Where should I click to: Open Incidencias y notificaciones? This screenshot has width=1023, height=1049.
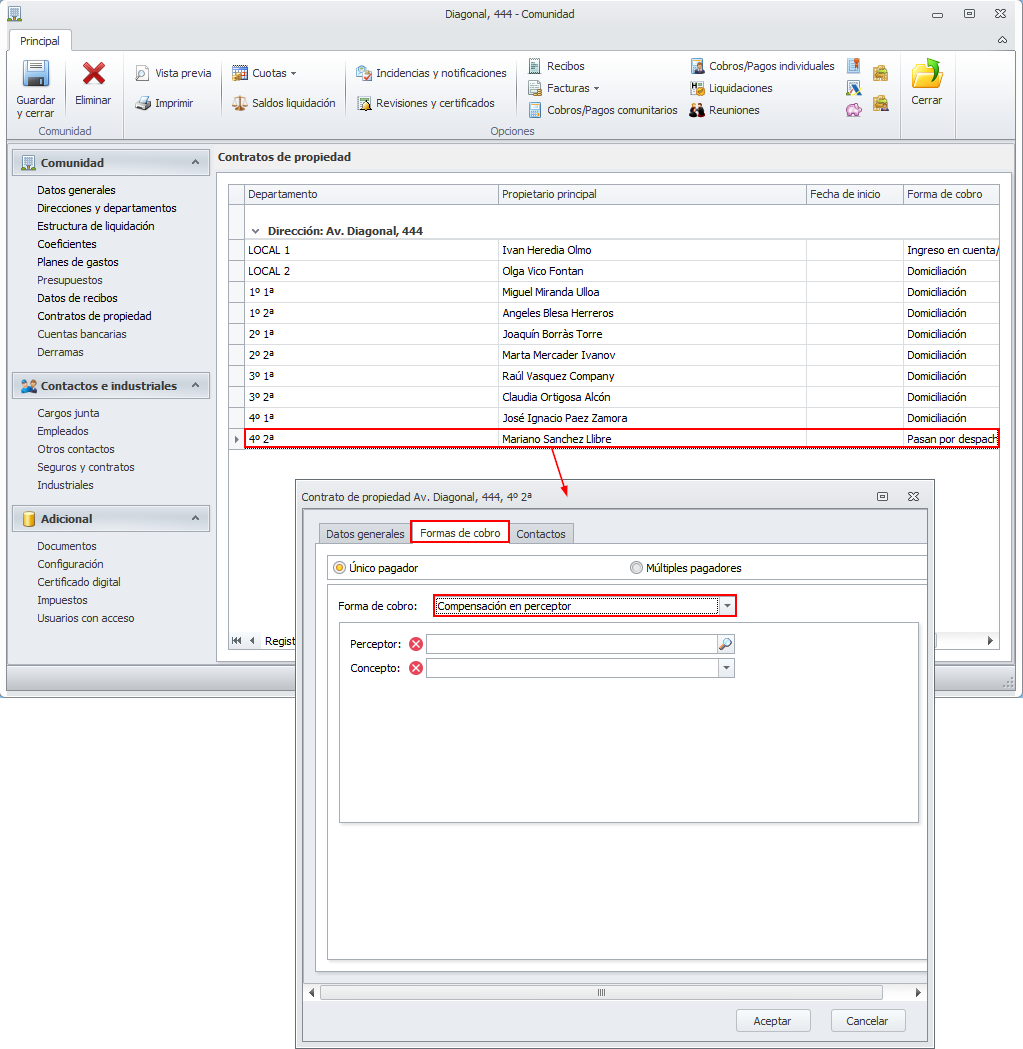click(x=431, y=73)
